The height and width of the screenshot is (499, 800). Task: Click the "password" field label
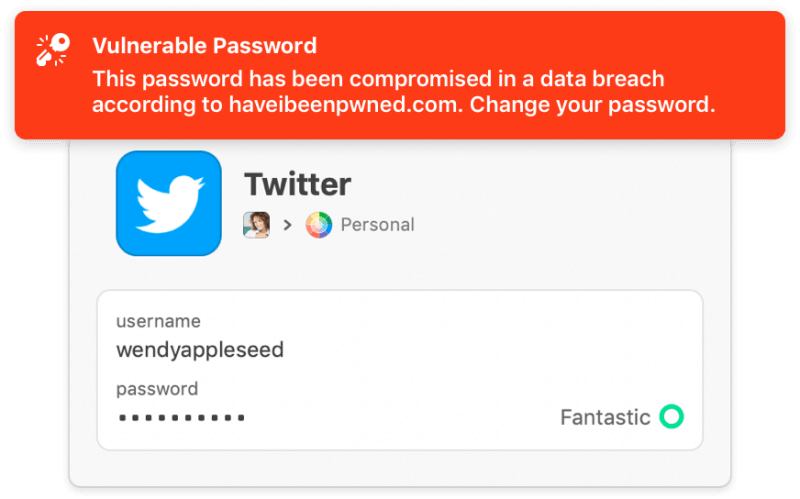click(157, 389)
